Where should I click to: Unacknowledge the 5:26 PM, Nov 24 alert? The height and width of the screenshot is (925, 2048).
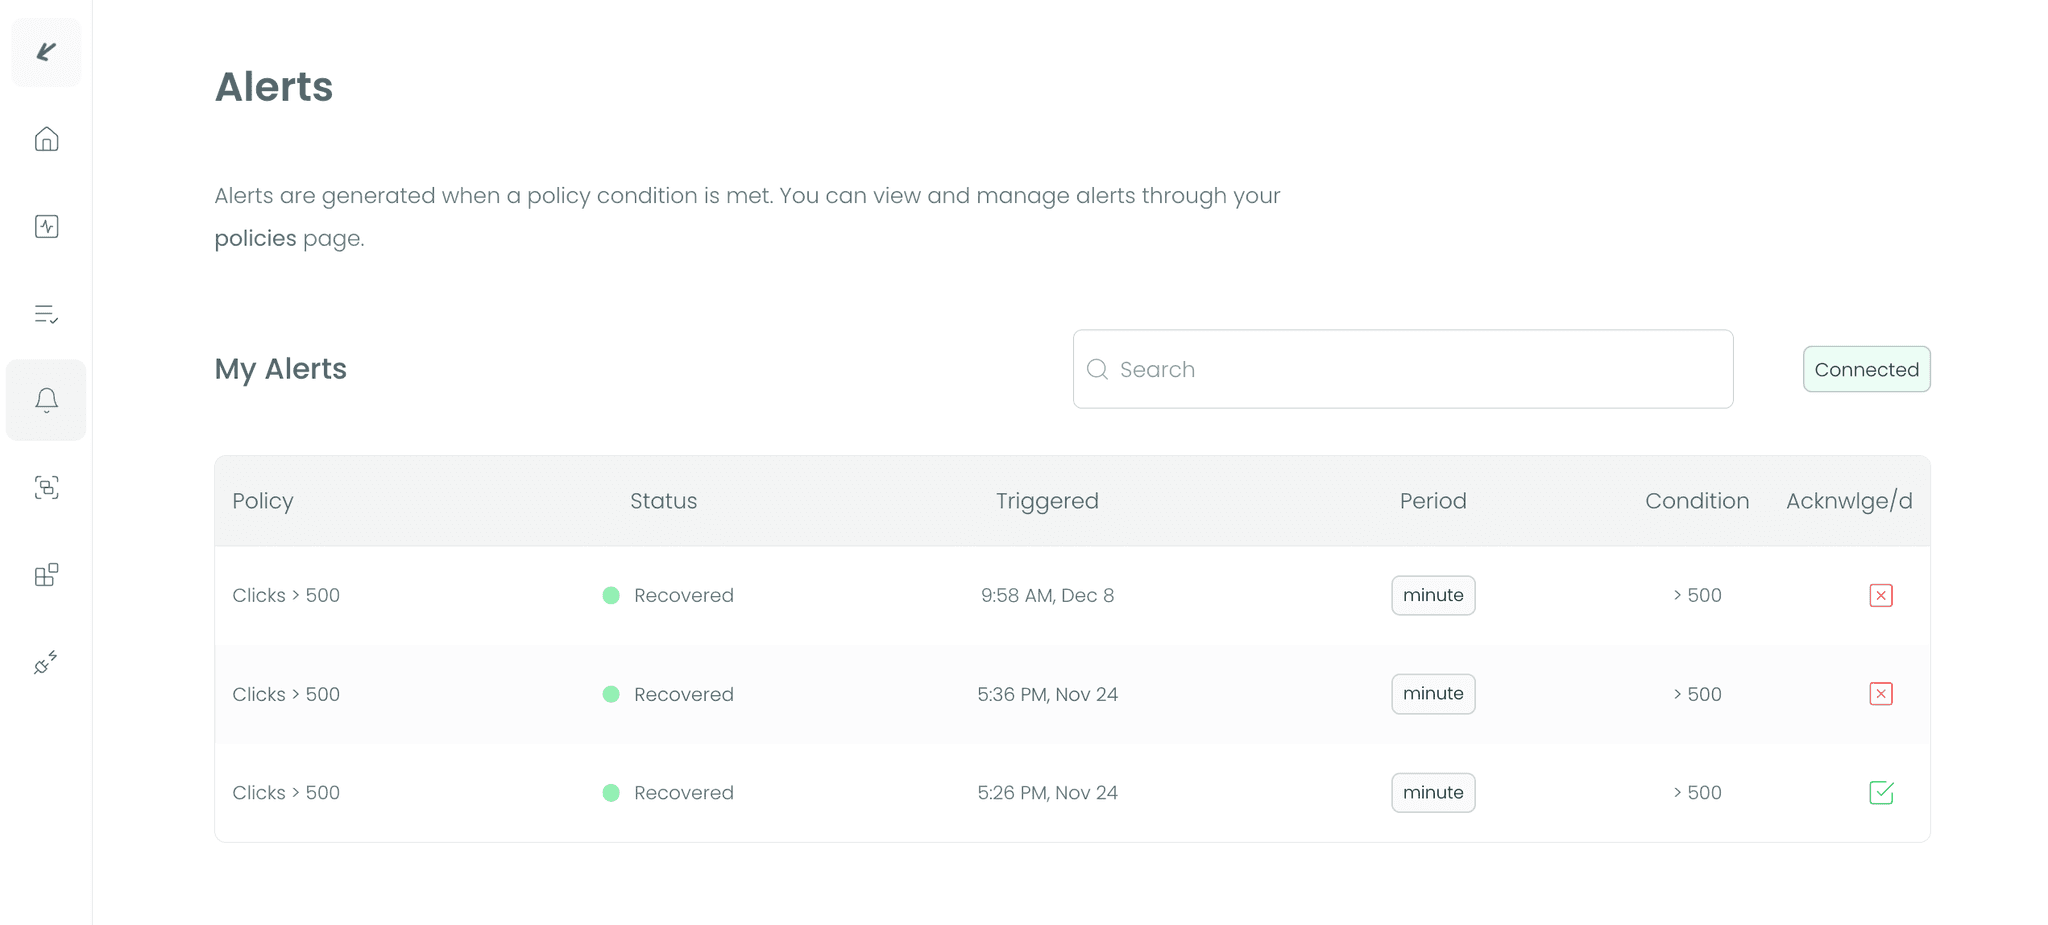[x=1880, y=792]
